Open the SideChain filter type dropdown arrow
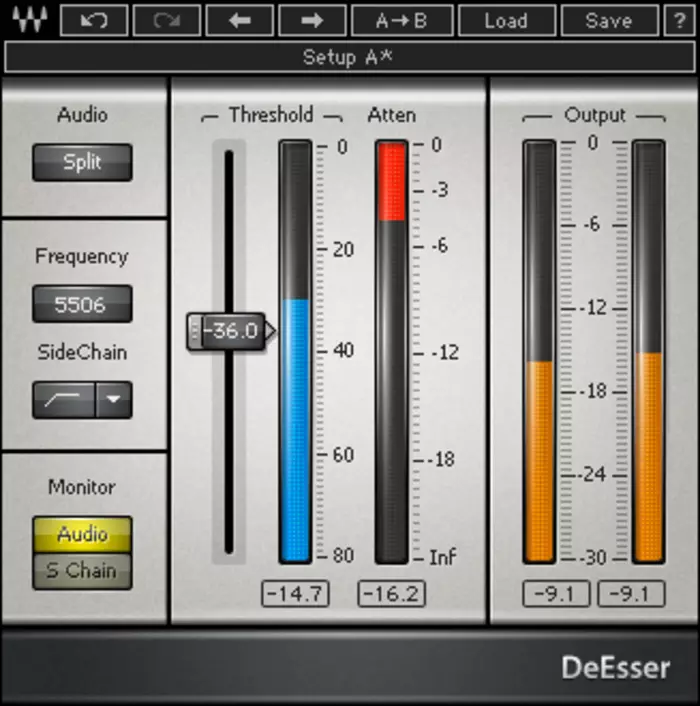This screenshot has width=700, height=706. (x=114, y=400)
